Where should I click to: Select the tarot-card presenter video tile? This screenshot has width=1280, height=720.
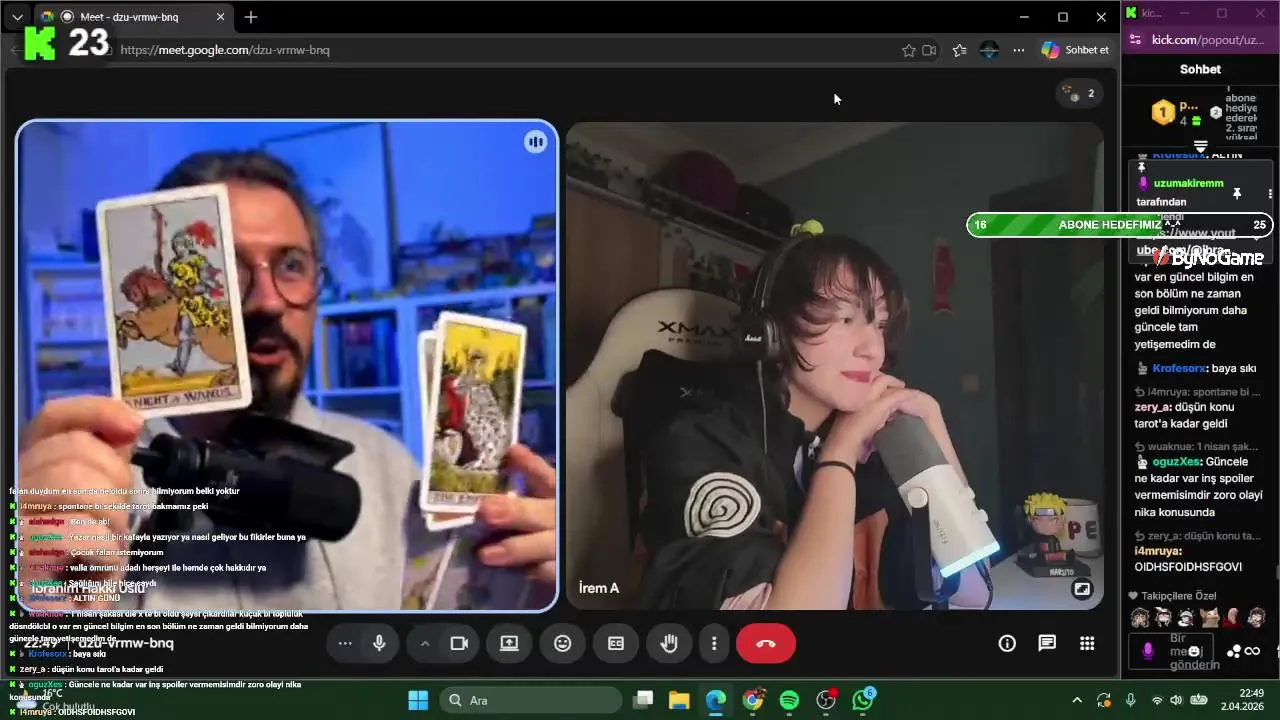[287, 366]
